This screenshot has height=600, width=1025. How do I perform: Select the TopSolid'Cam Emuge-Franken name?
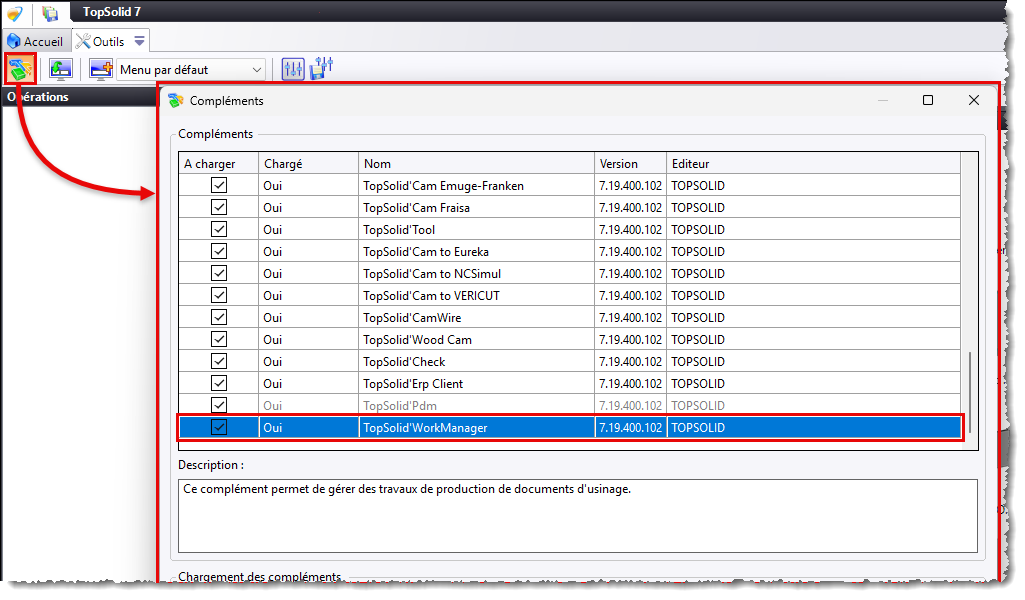coord(443,186)
